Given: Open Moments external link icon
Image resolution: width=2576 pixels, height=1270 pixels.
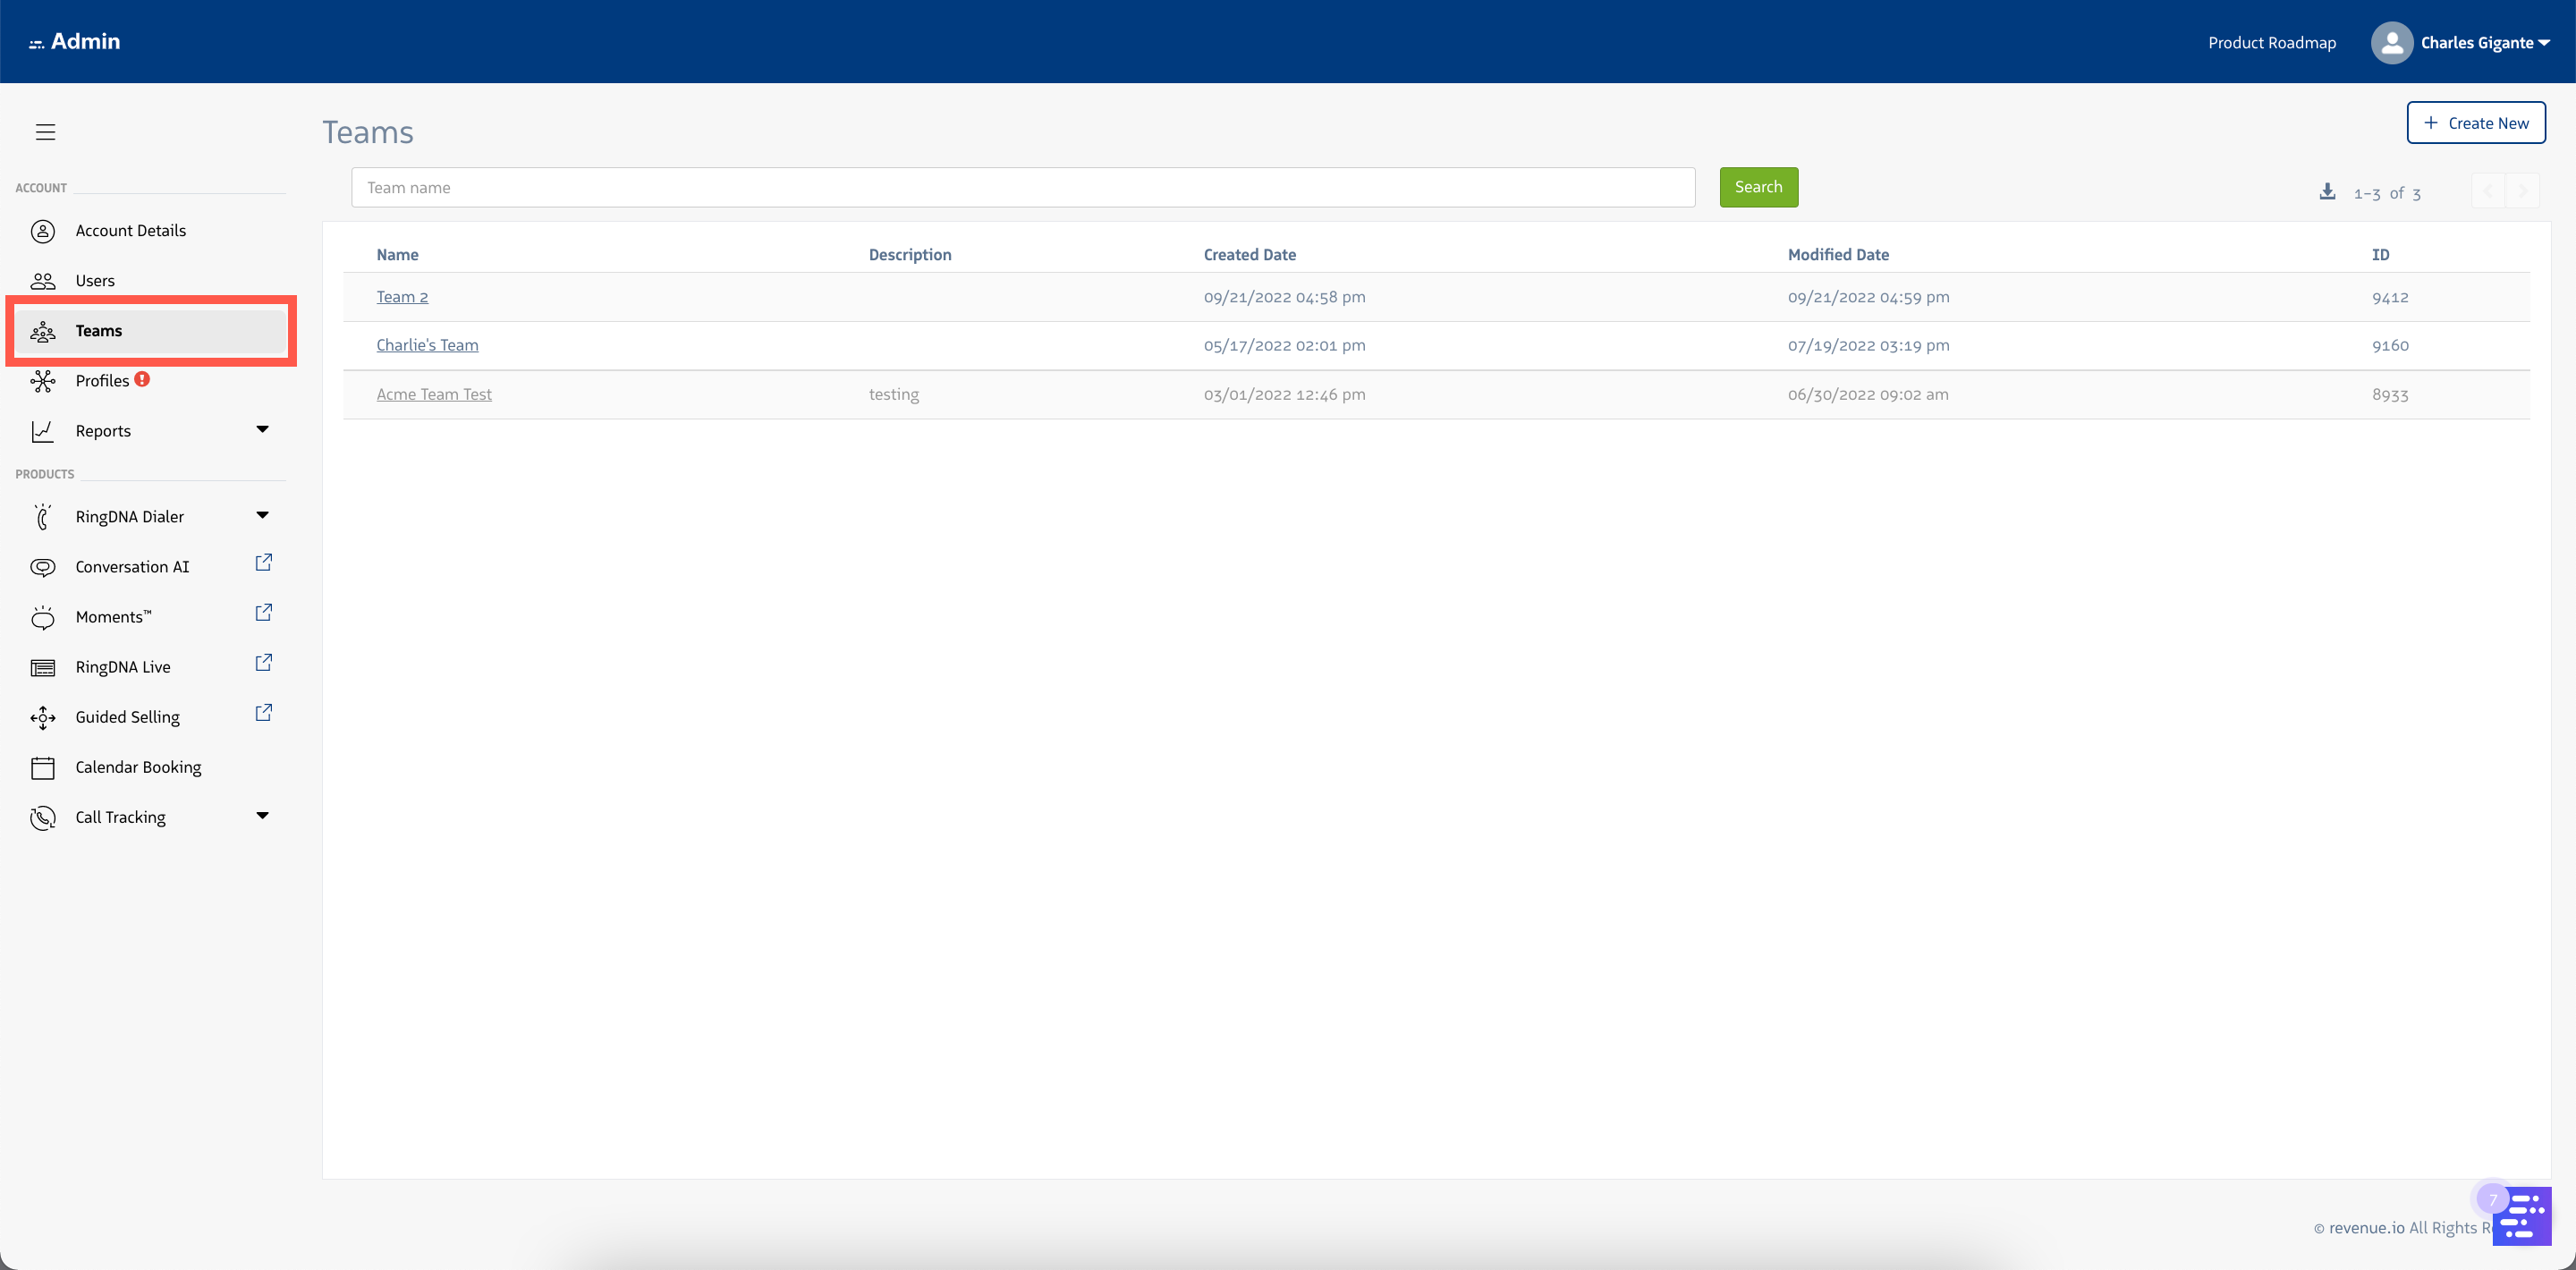Looking at the screenshot, I should [263, 613].
